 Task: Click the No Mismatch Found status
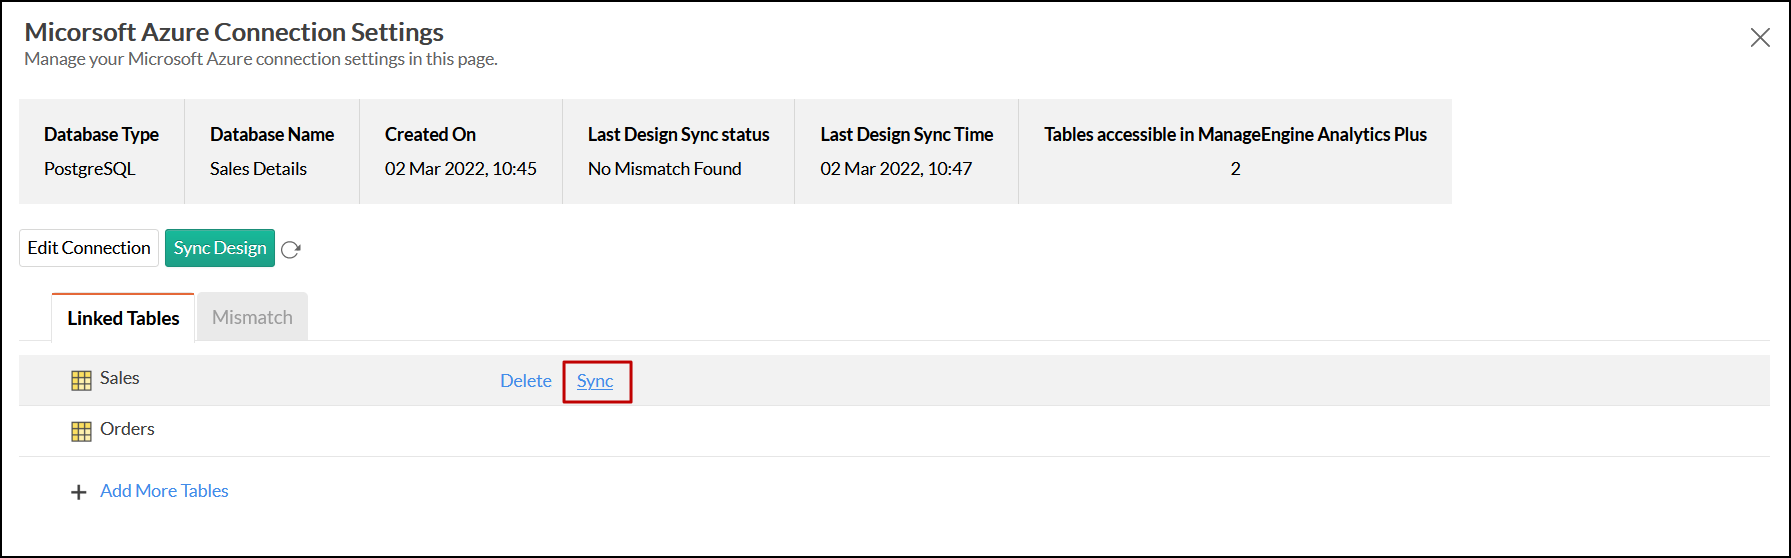[664, 169]
